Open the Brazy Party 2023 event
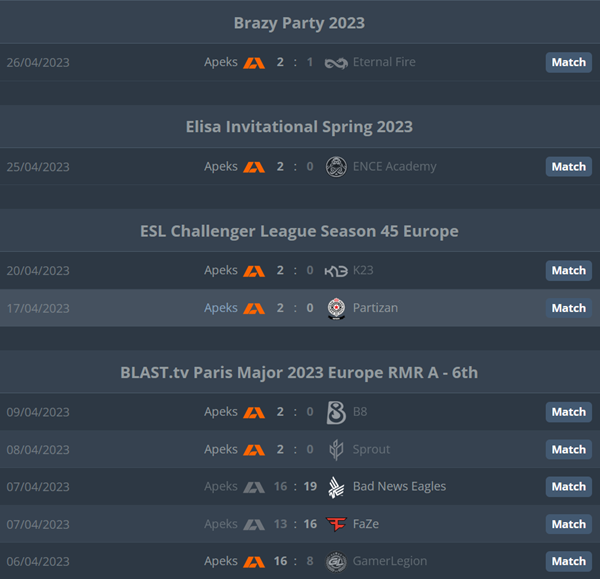The height and width of the screenshot is (579, 600). [299, 23]
